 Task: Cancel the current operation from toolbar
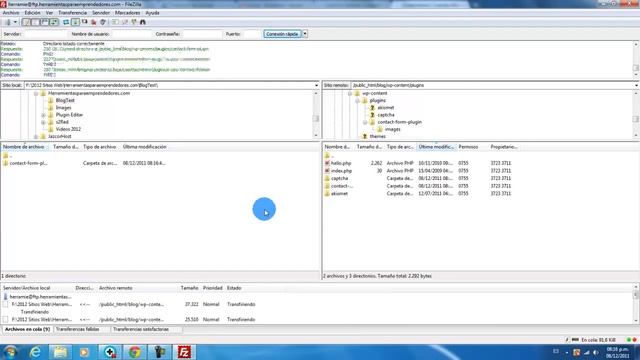click(84, 22)
